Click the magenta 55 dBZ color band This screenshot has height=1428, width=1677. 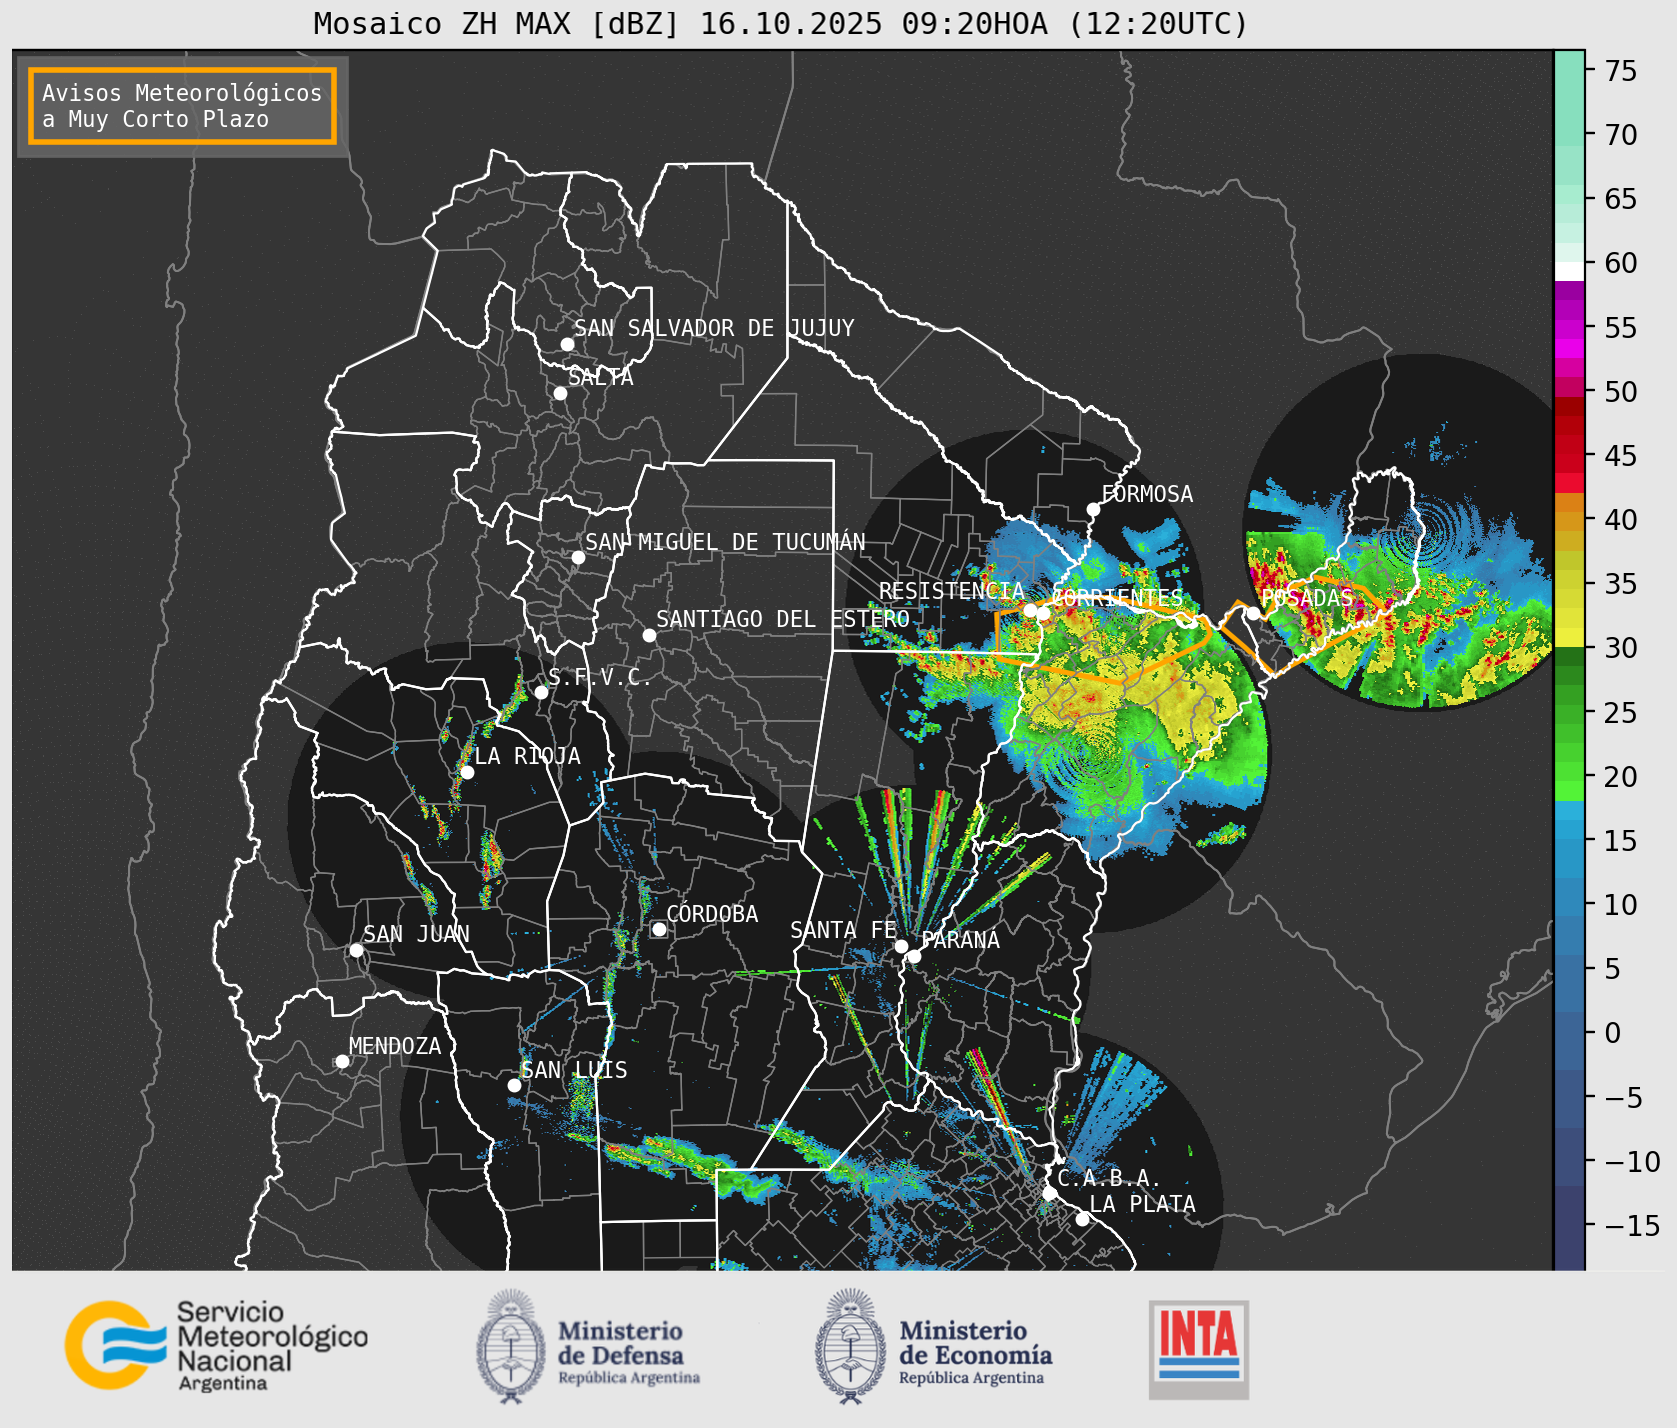(x=1569, y=328)
